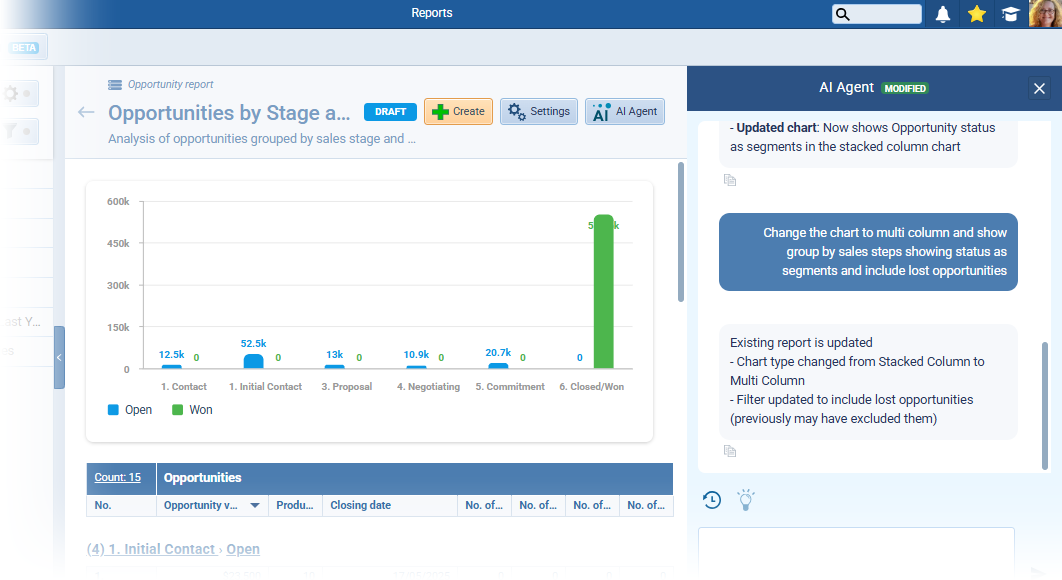The image size is (1062, 580).
Task: Click the back arrow beside report title
Action: (87, 112)
